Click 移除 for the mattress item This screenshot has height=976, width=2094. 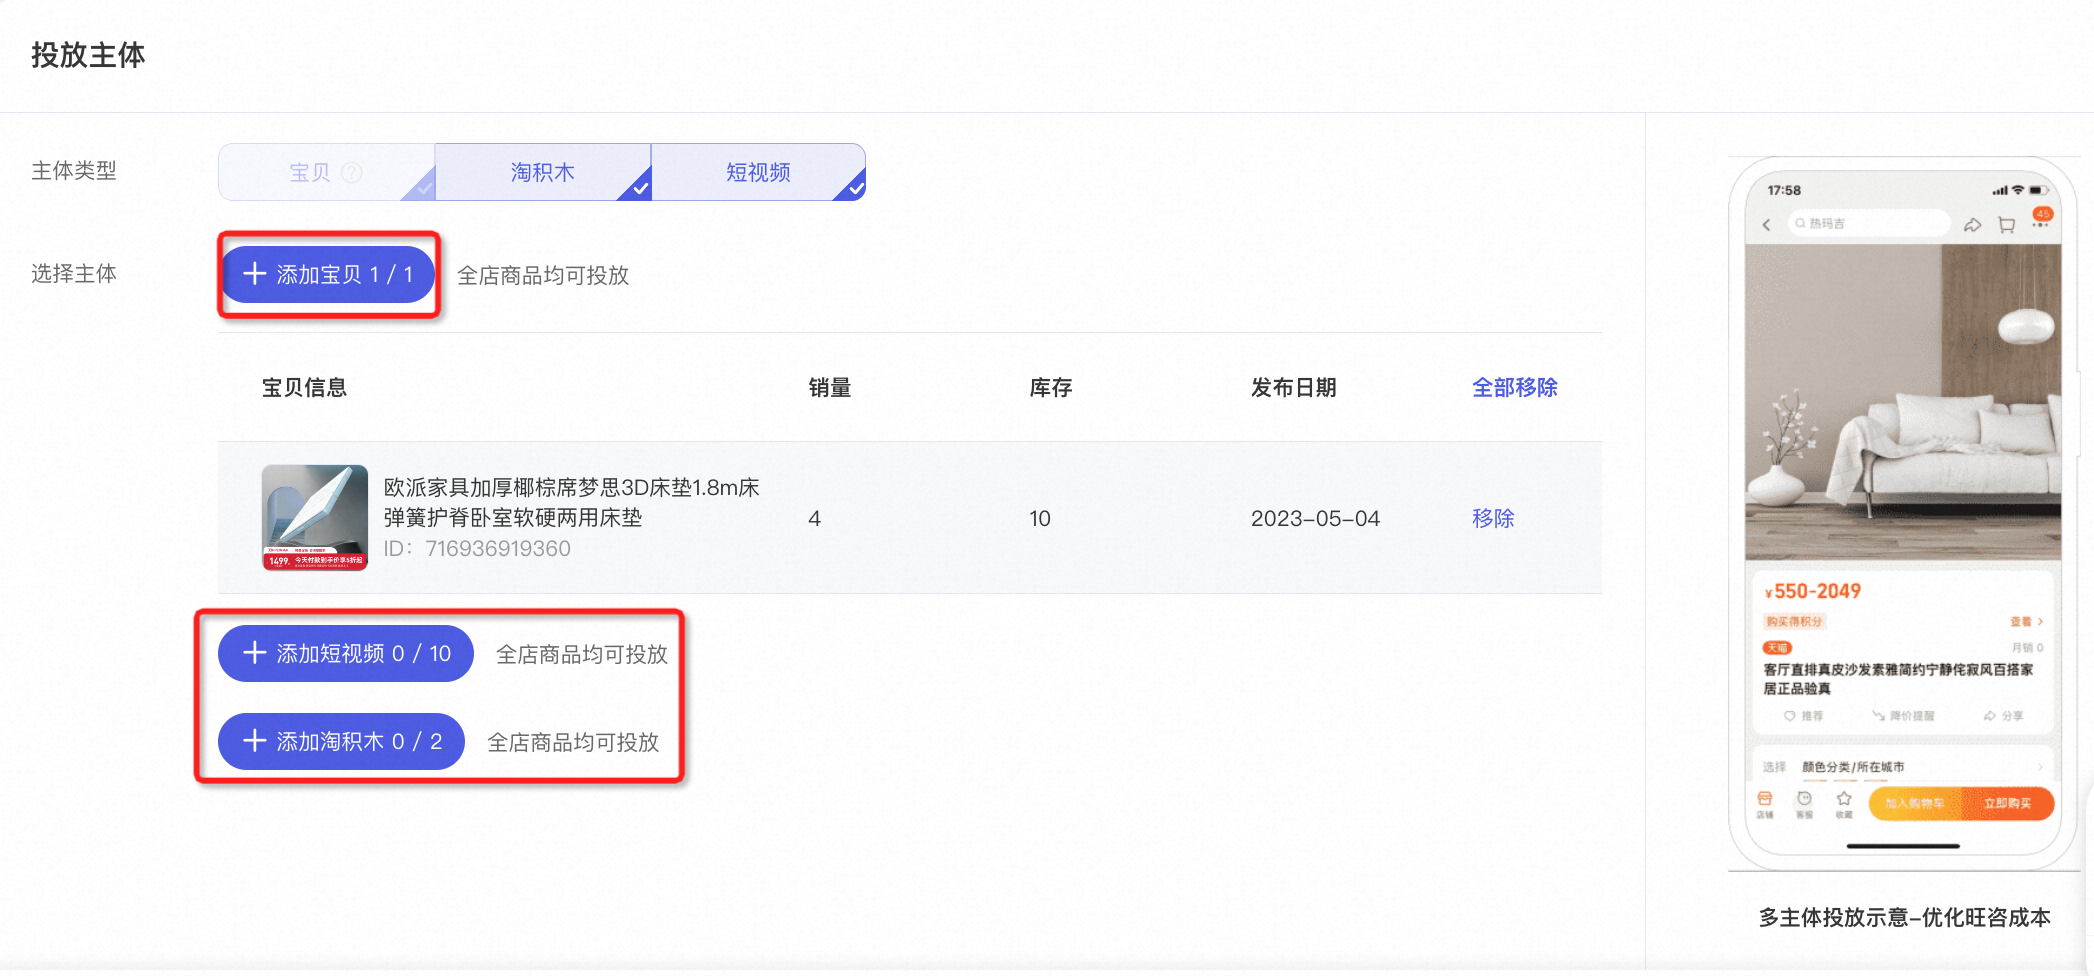coord(1493,518)
